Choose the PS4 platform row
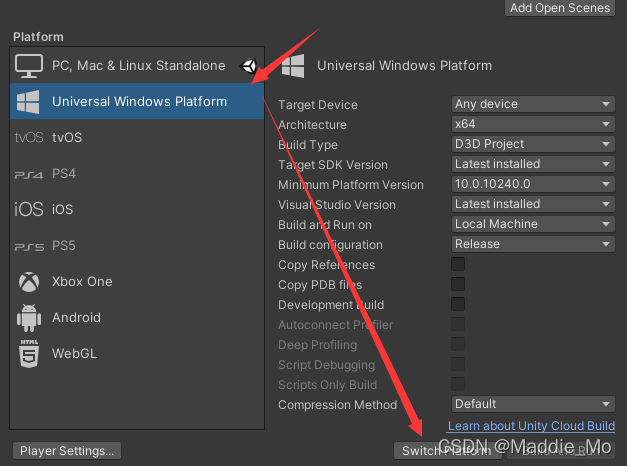Image resolution: width=627 pixels, height=466 pixels. coord(137,173)
